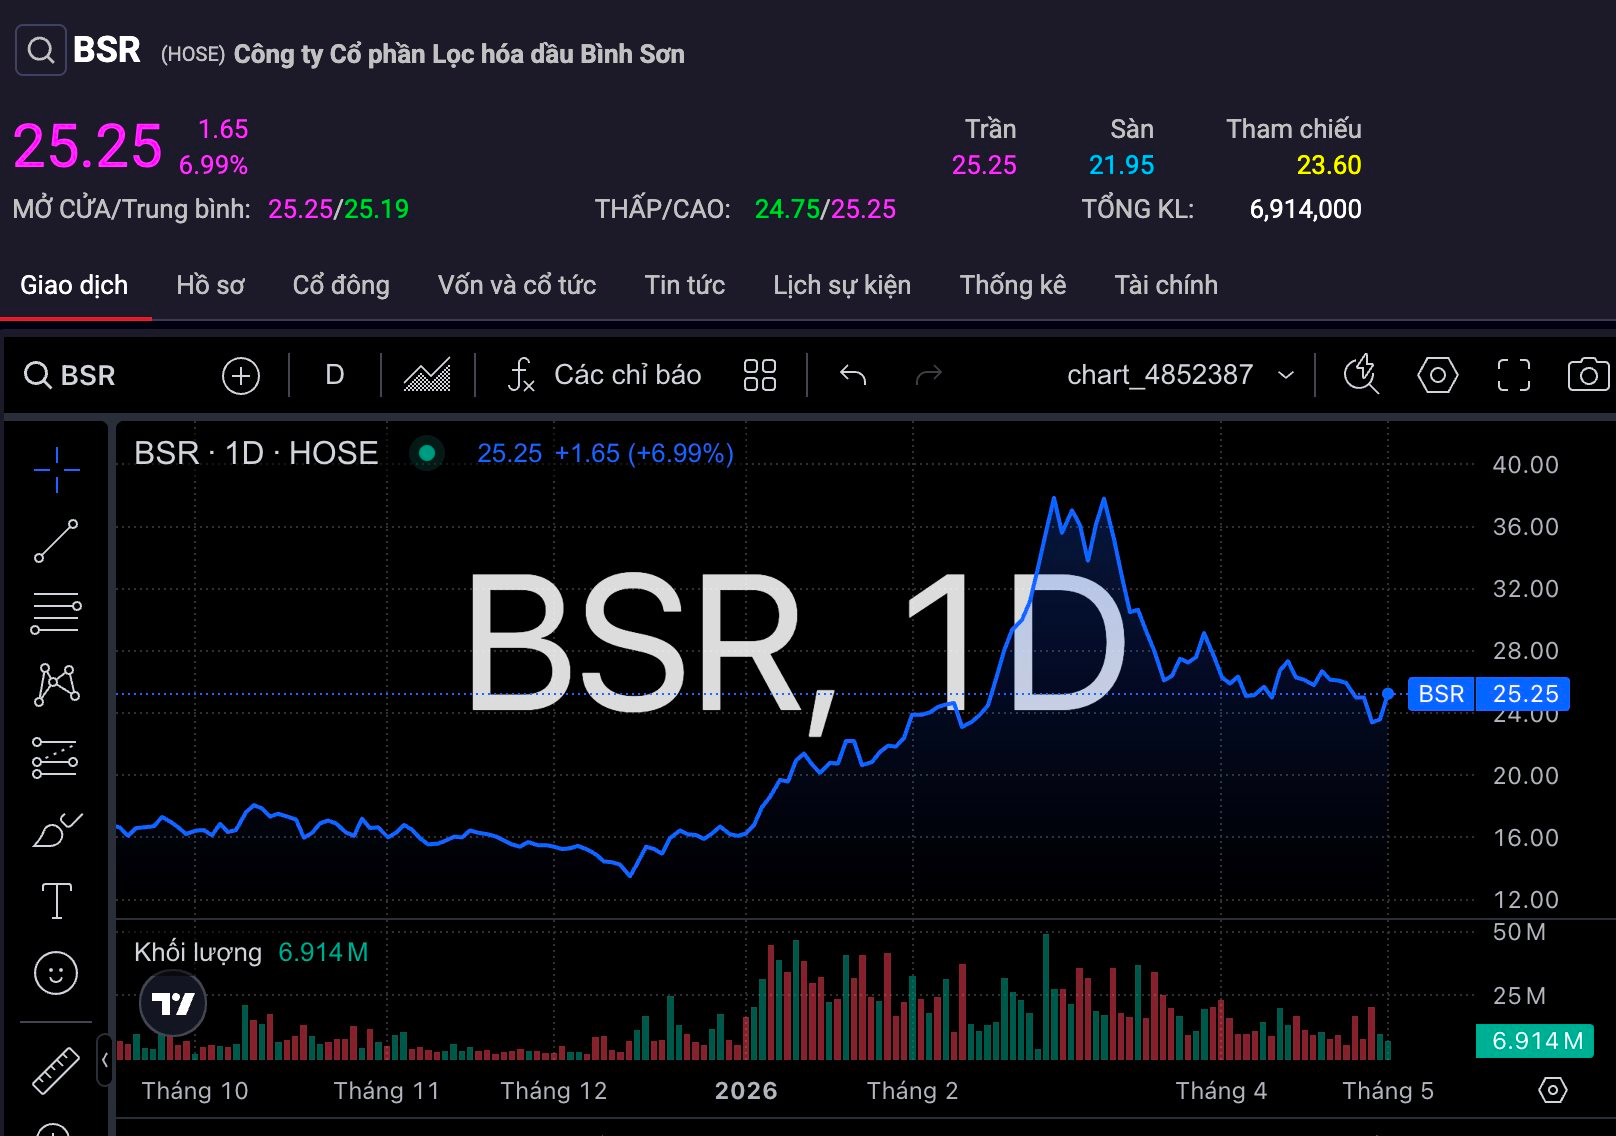
Task: Go to the Tin tức tab
Action: coord(685,285)
